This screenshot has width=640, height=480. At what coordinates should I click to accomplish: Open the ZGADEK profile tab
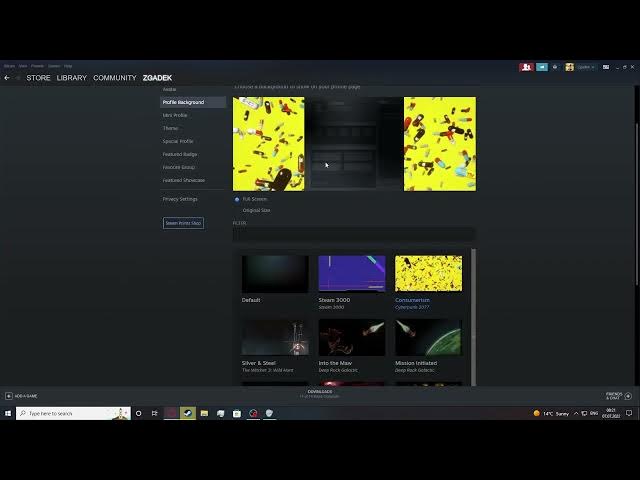pyautogui.click(x=157, y=78)
